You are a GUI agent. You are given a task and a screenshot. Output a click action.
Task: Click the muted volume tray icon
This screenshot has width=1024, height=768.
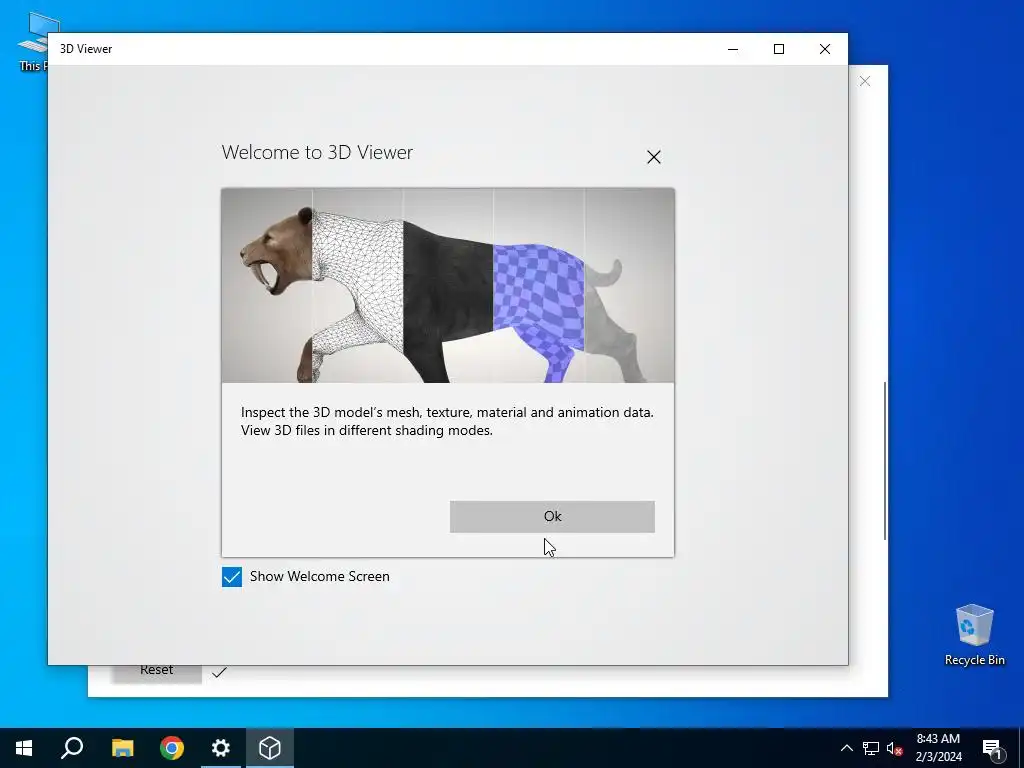point(894,748)
